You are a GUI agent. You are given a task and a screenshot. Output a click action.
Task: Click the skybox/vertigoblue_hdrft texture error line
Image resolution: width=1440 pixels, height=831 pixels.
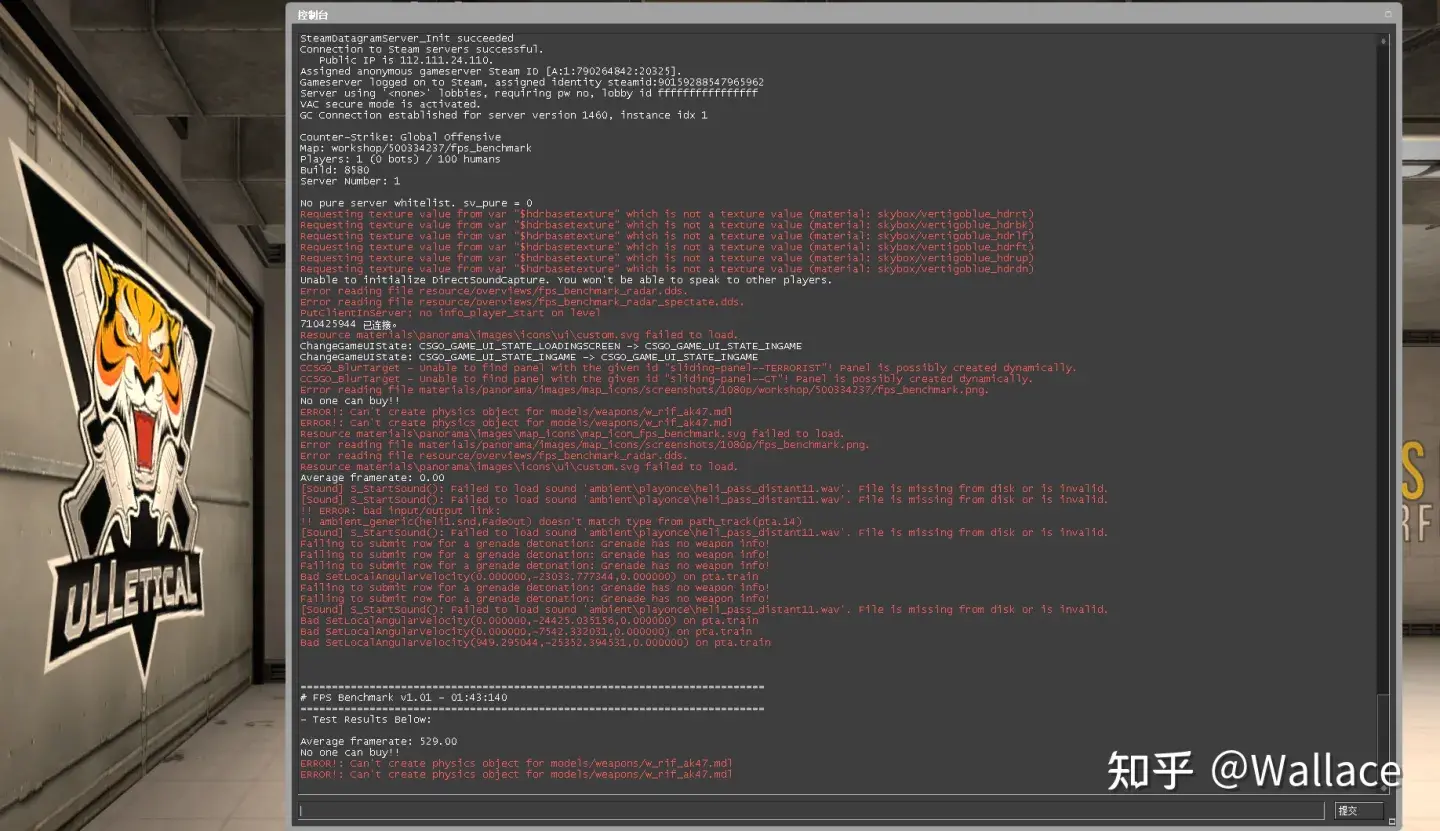click(x=667, y=247)
